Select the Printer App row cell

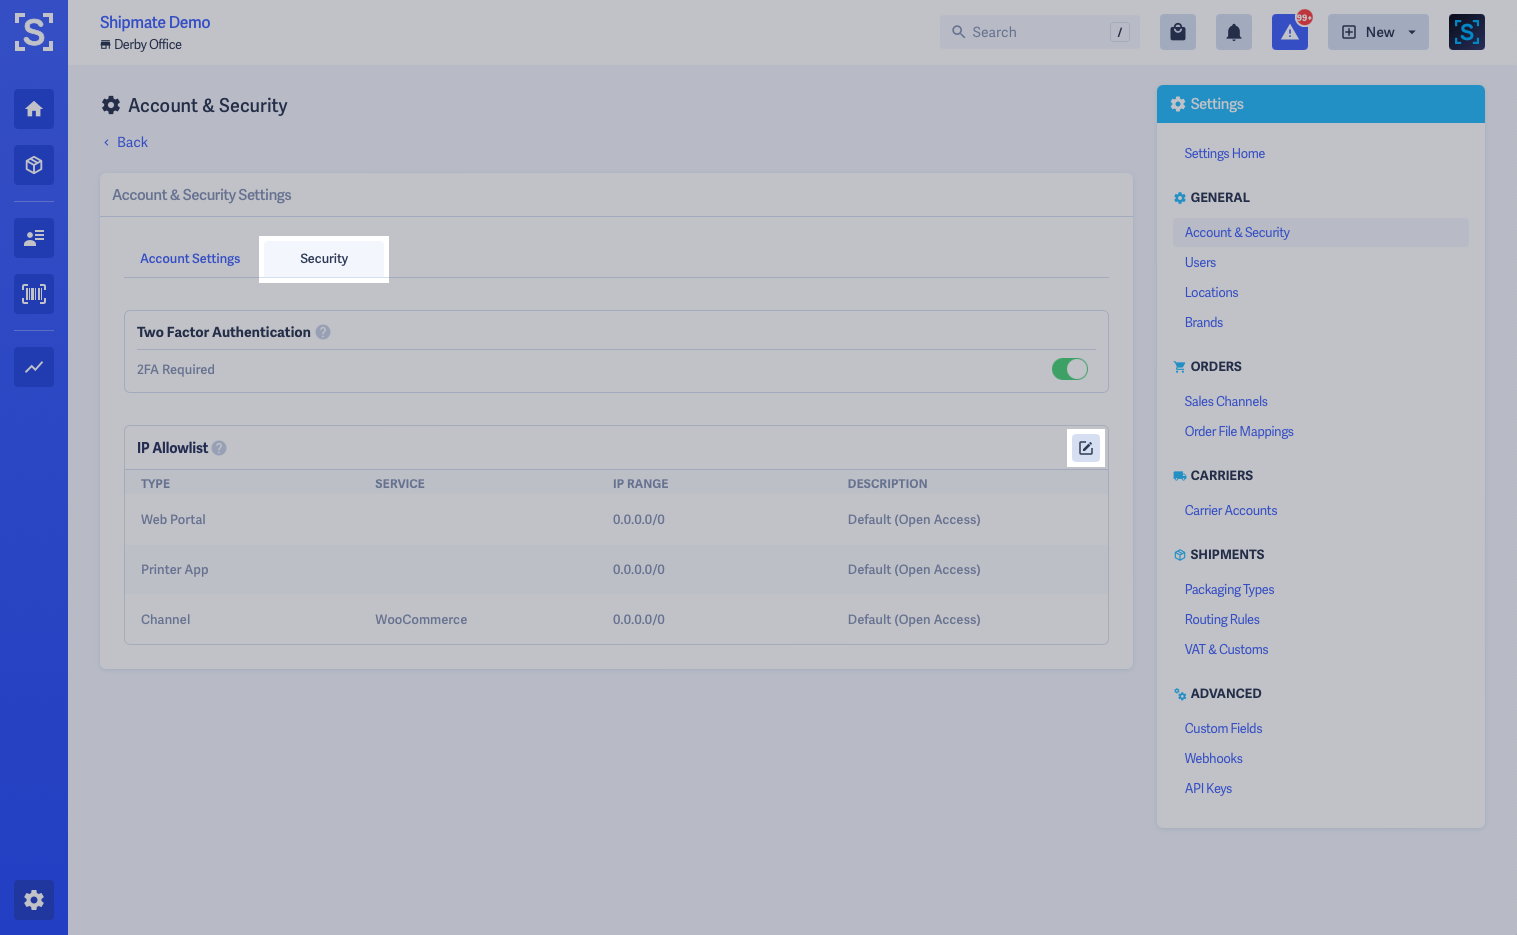coord(175,569)
